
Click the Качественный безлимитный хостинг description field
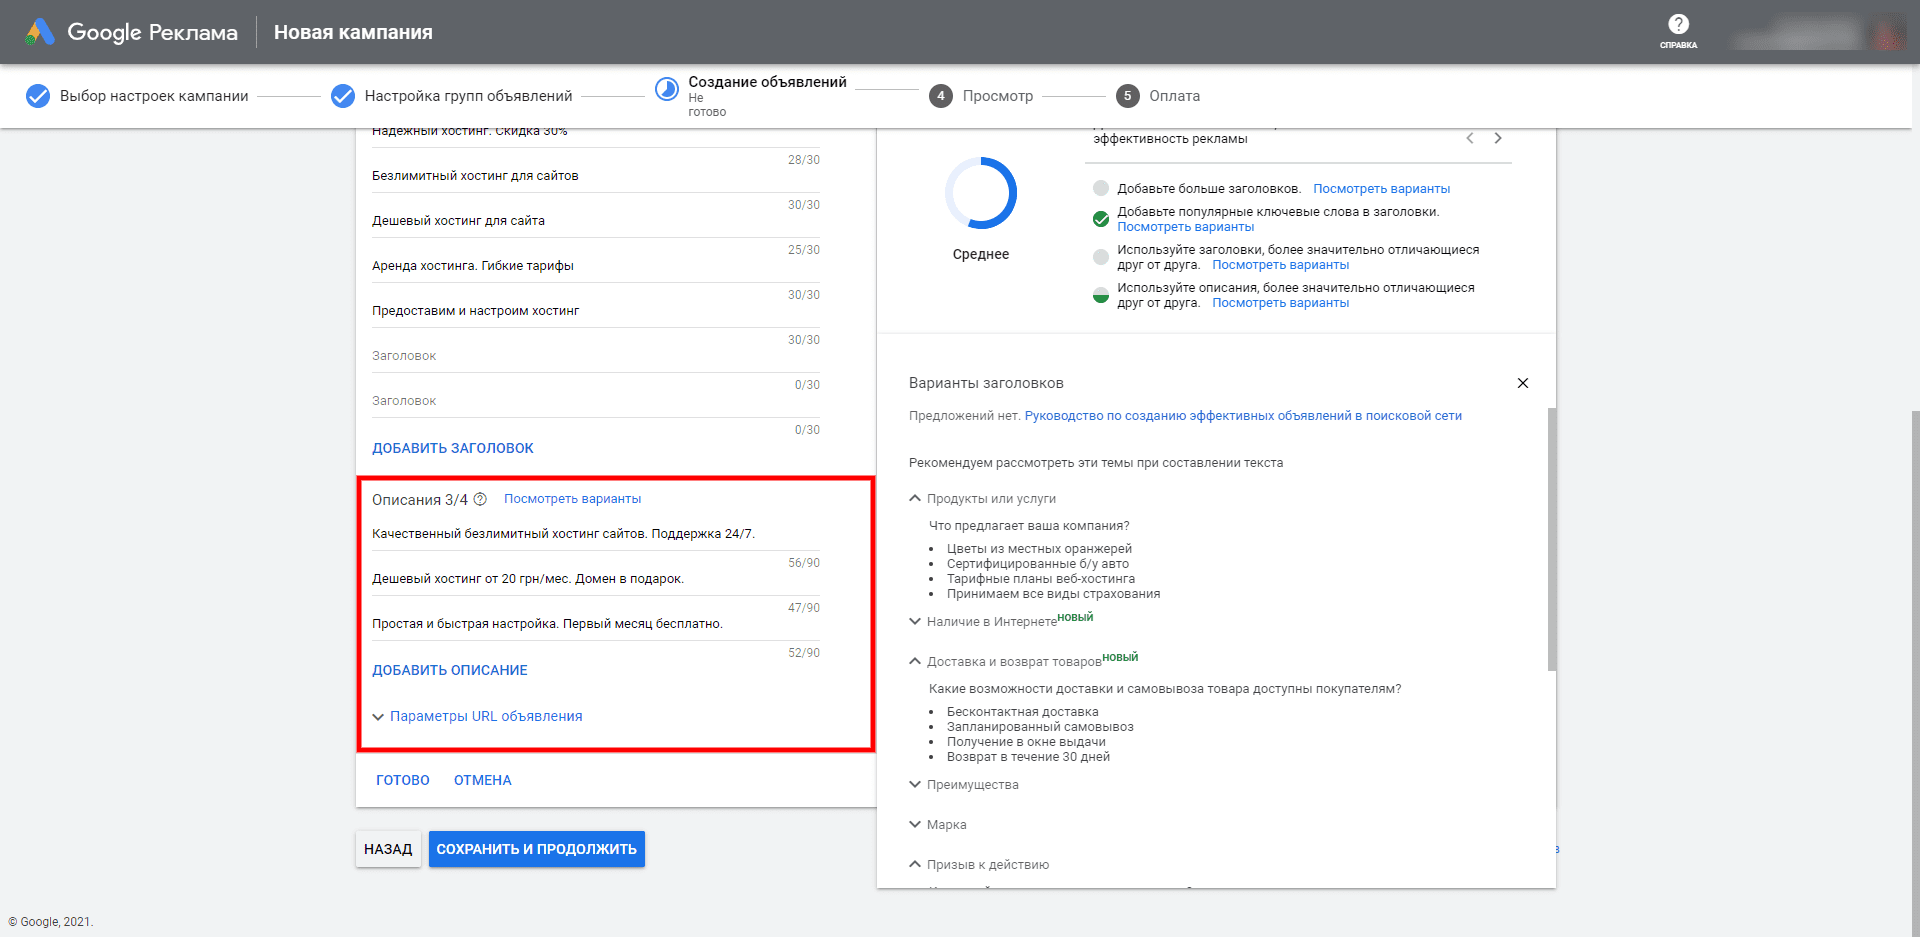pyautogui.click(x=596, y=534)
